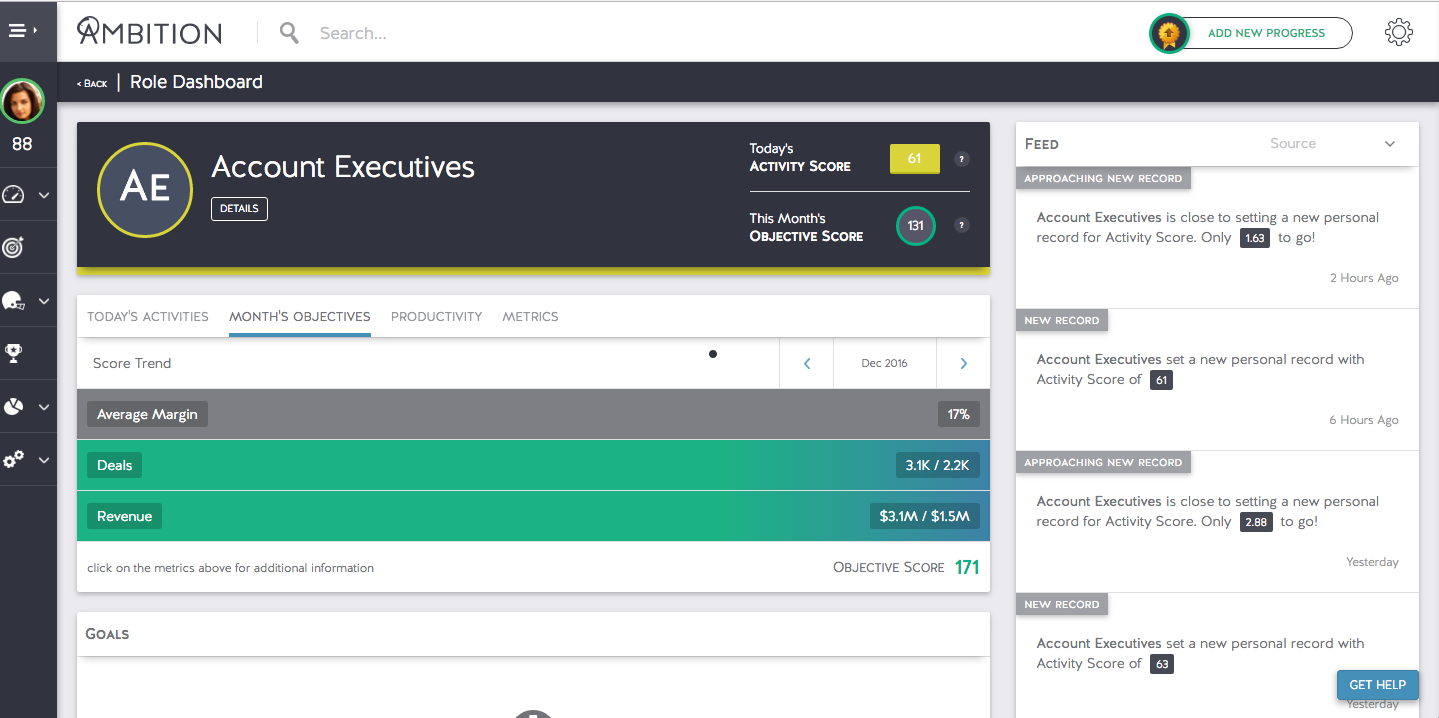This screenshot has height=718, width=1439.
Task: Click the search magnifier icon
Action: tap(288, 32)
